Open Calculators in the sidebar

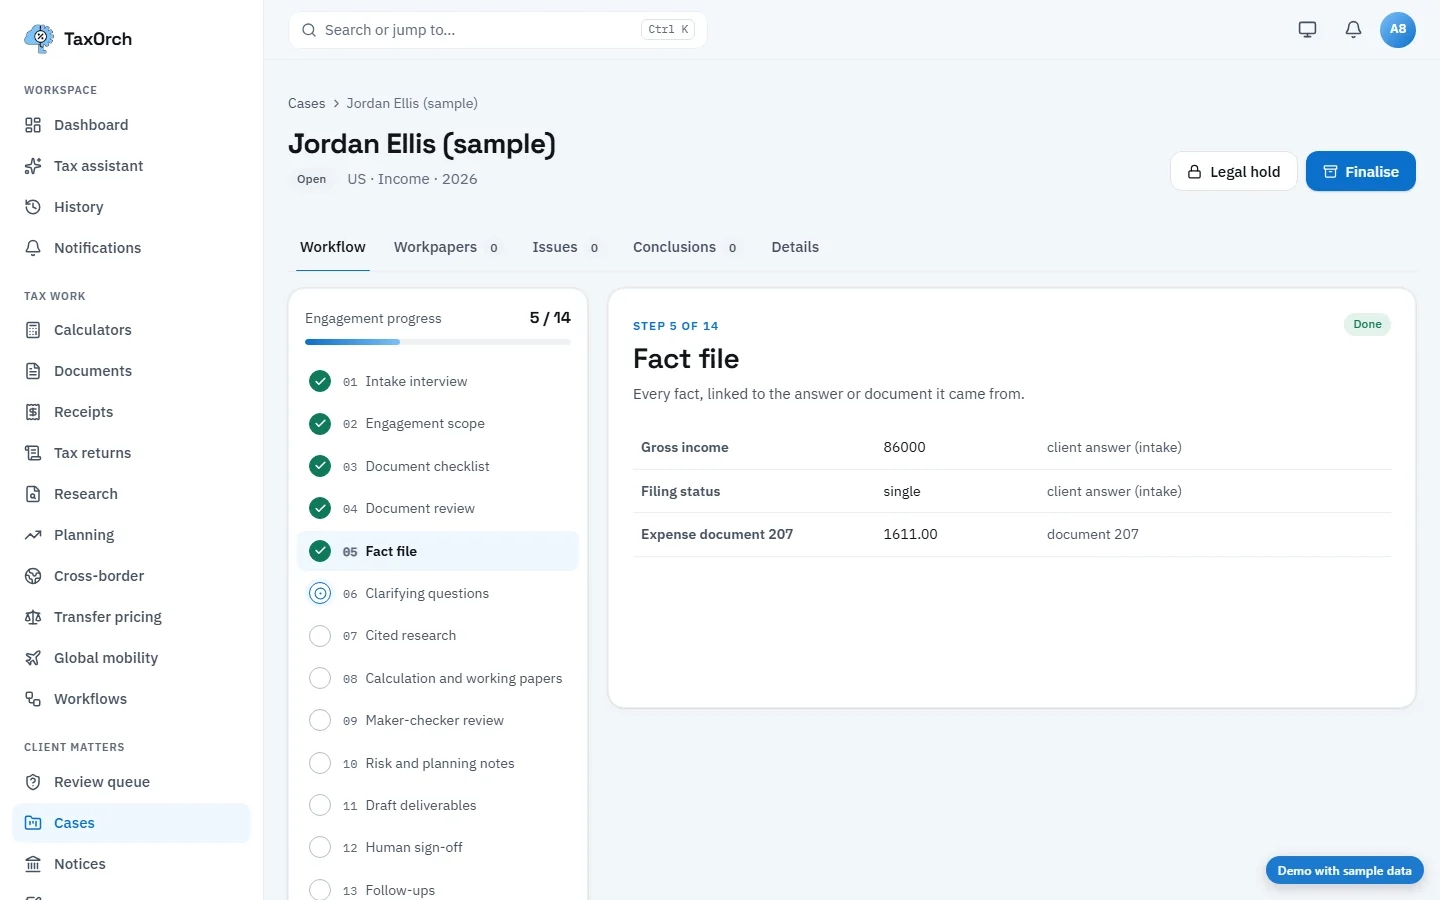[131, 330]
